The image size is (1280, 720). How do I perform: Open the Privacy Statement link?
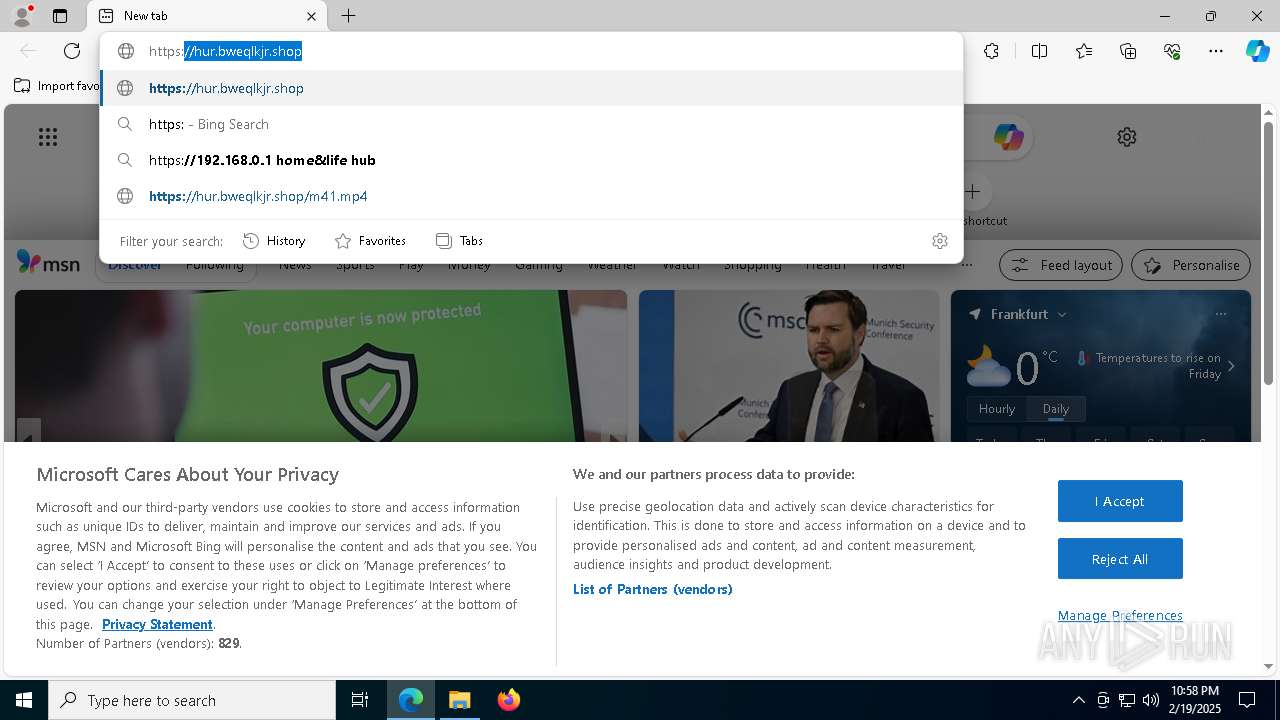pyautogui.click(x=157, y=624)
